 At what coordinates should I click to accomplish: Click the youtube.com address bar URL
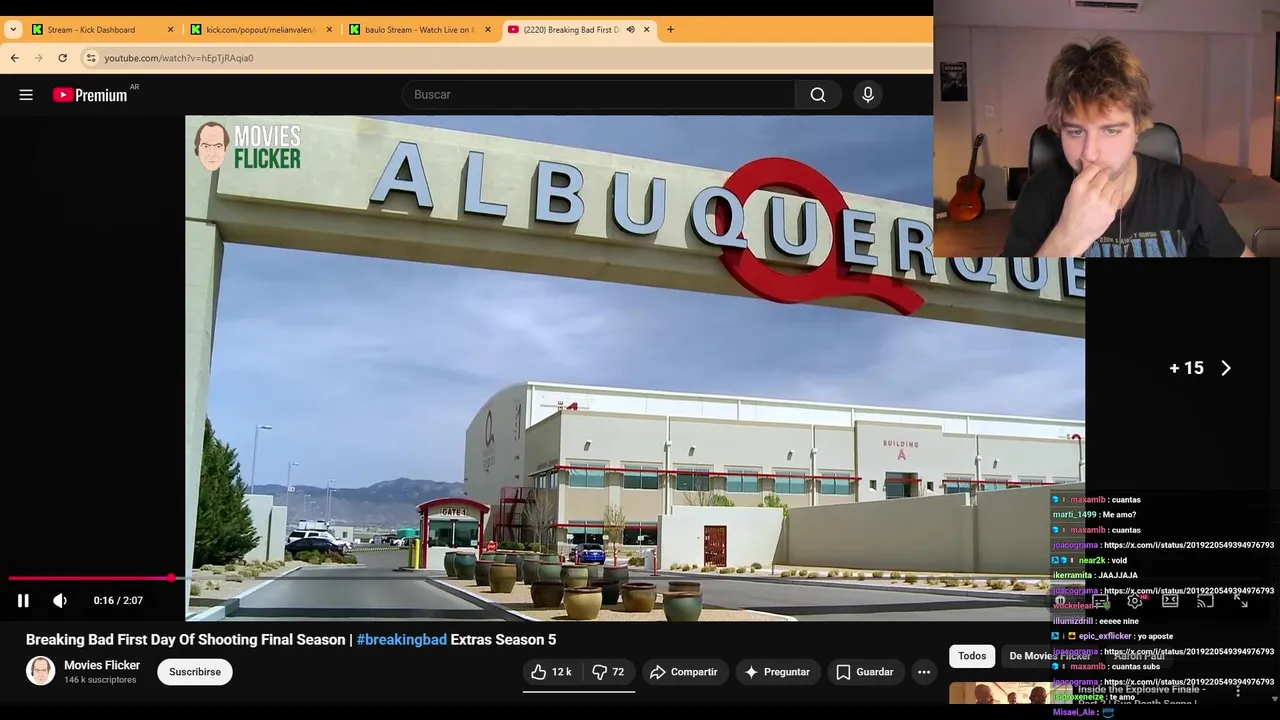[x=179, y=58]
